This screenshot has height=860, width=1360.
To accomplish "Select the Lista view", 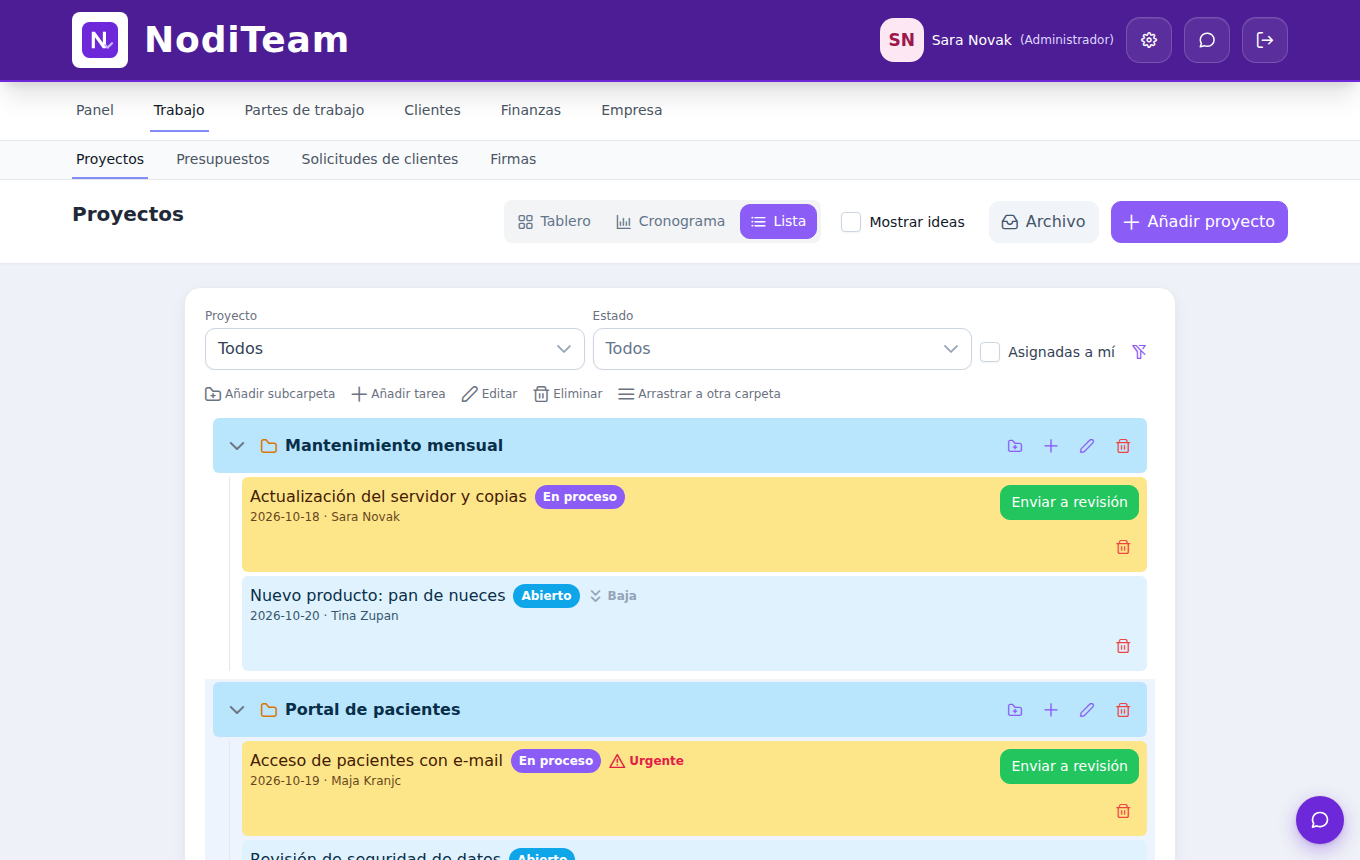I will (x=778, y=222).
